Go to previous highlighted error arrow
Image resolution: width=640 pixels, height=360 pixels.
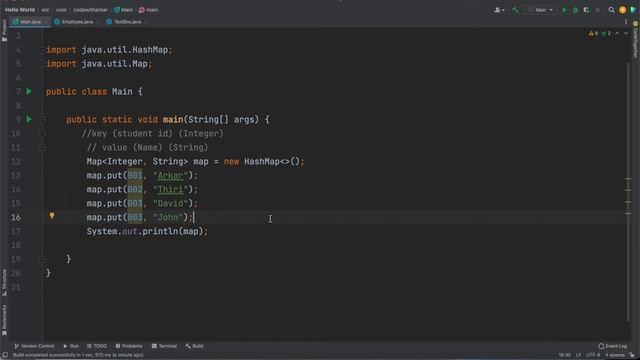(617, 33)
